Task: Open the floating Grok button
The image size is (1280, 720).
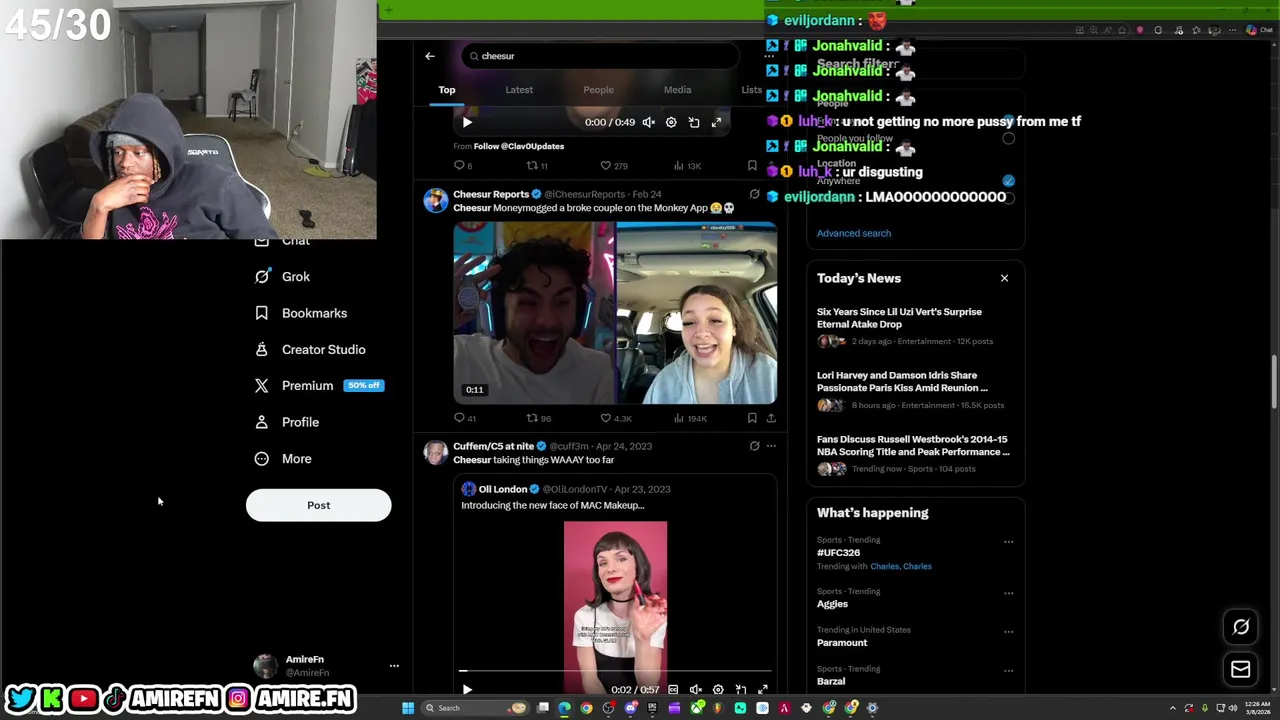Action: (x=1241, y=627)
